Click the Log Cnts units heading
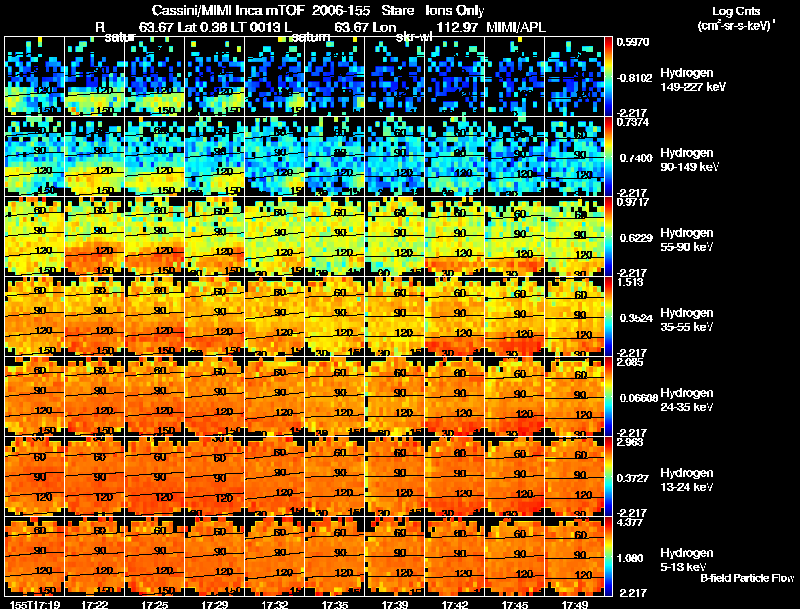This screenshot has height=609, width=800. pyautogui.click(x=736, y=18)
